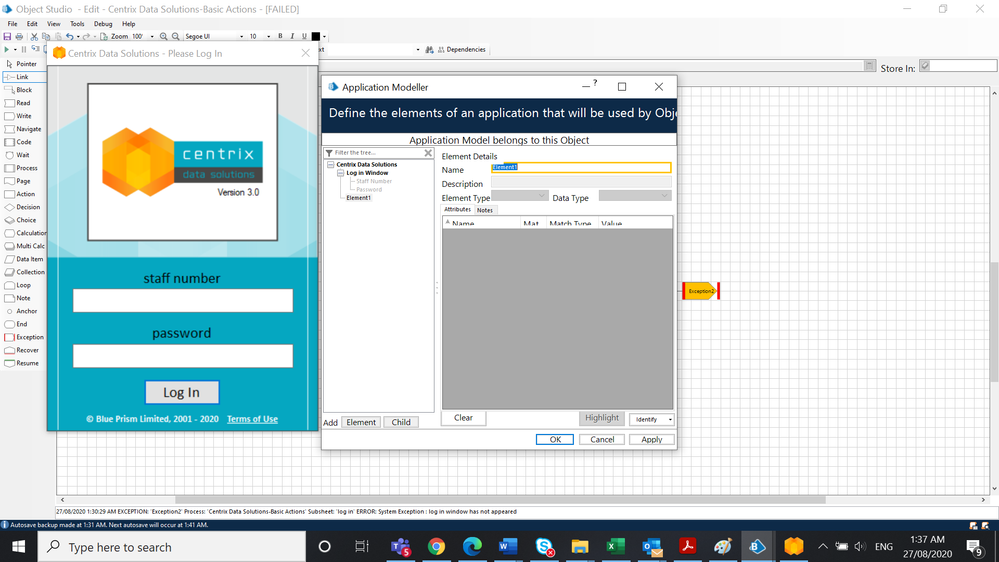Select the Decision stage tool

coord(24,207)
